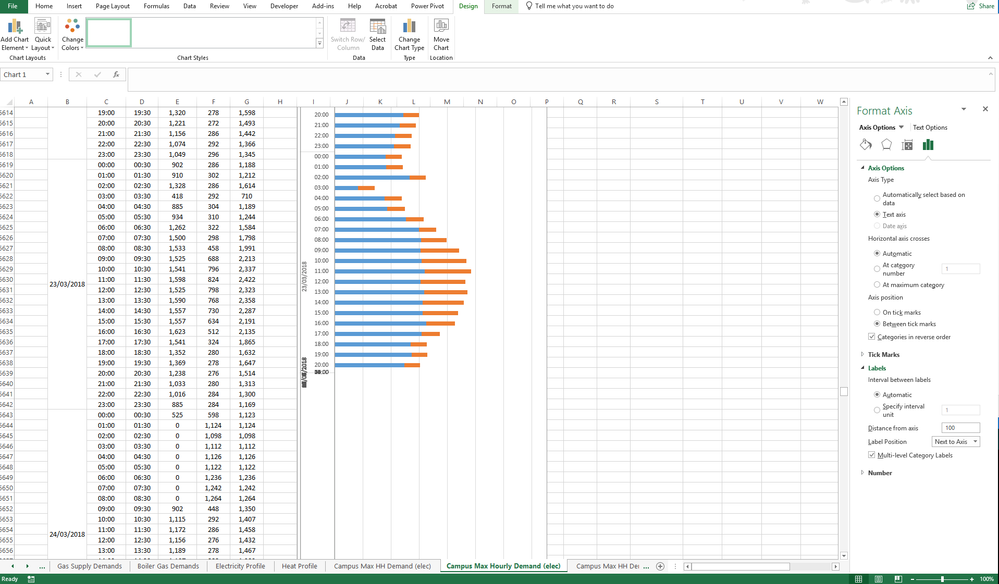Select 'Between tick marks' axis position

tap(877, 324)
